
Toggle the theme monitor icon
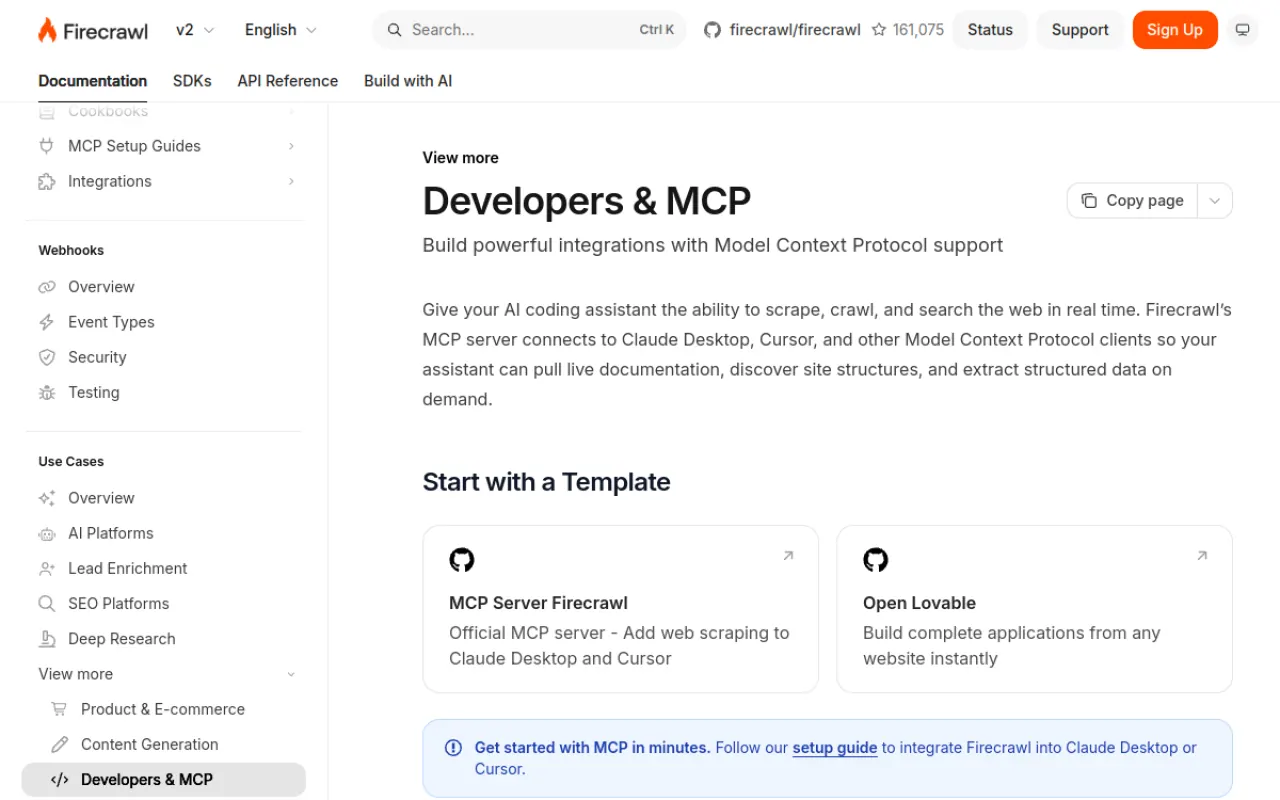(1243, 30)
